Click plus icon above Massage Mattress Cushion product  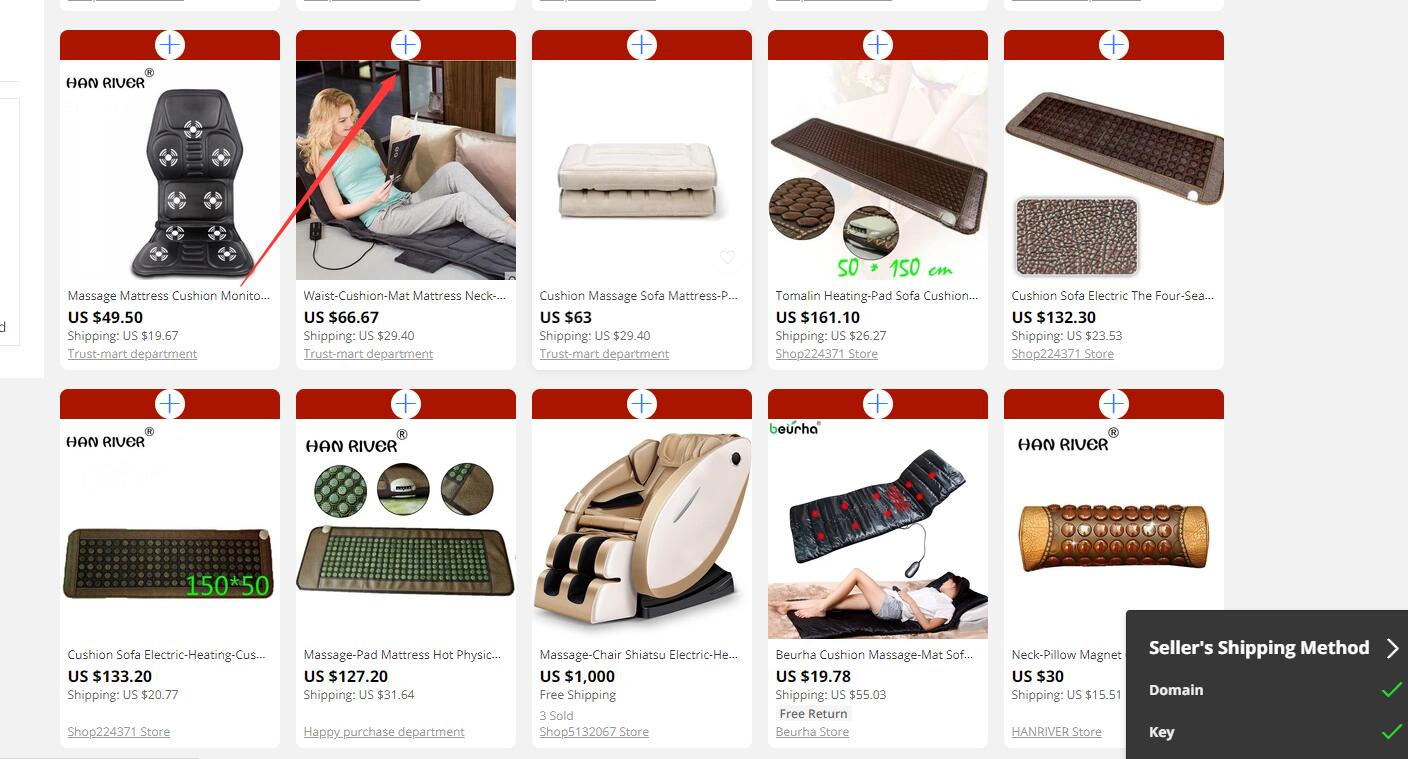click(x=170, y=44)
